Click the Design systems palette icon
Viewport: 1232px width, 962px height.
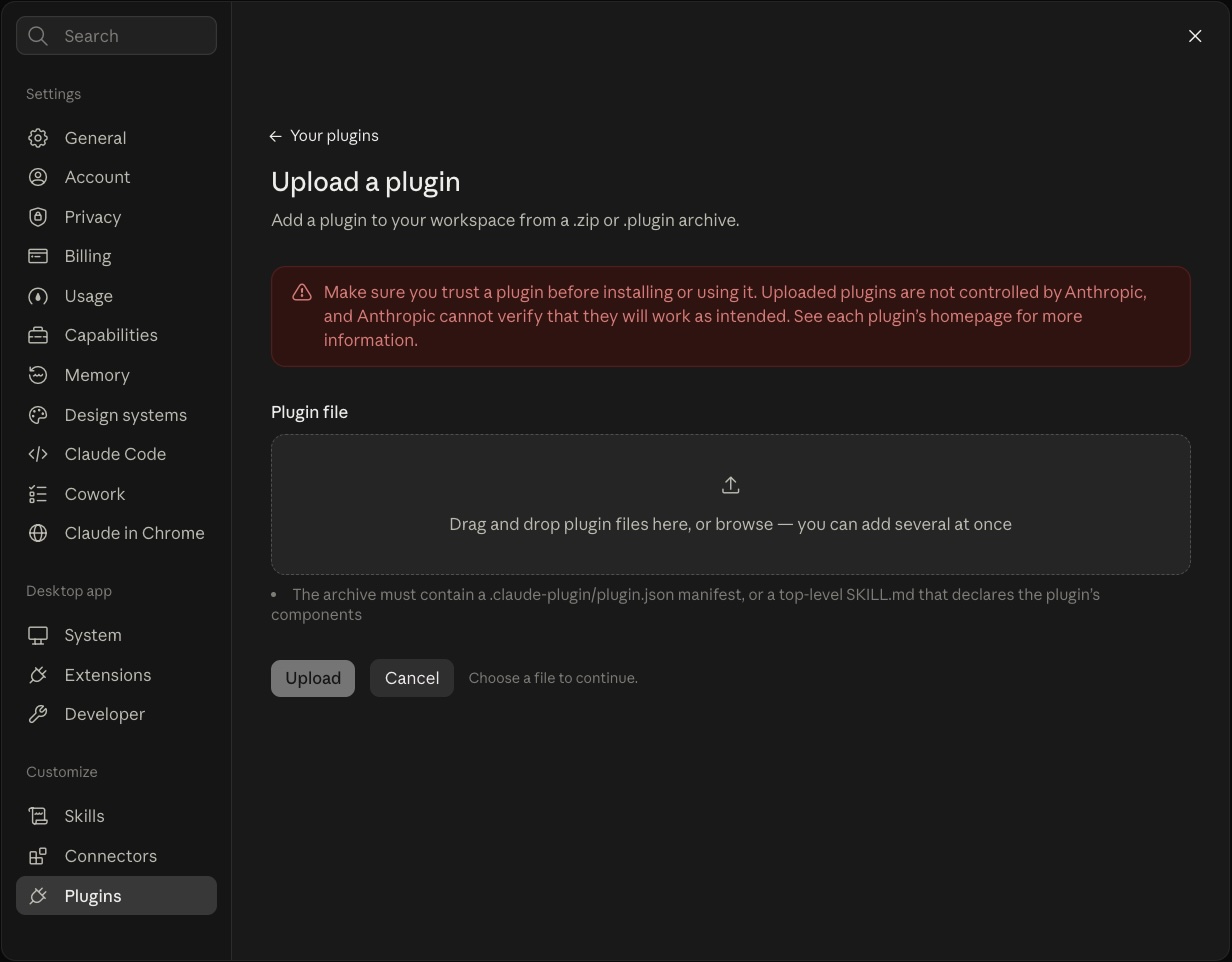(x=38, y=415)
